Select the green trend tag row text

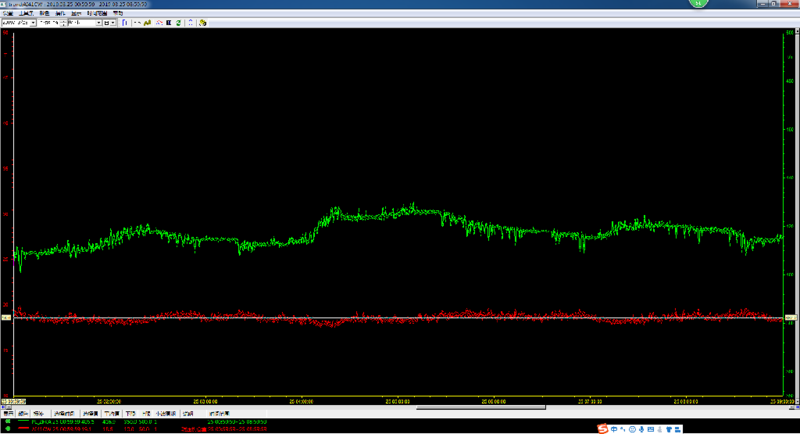[63, 422]
